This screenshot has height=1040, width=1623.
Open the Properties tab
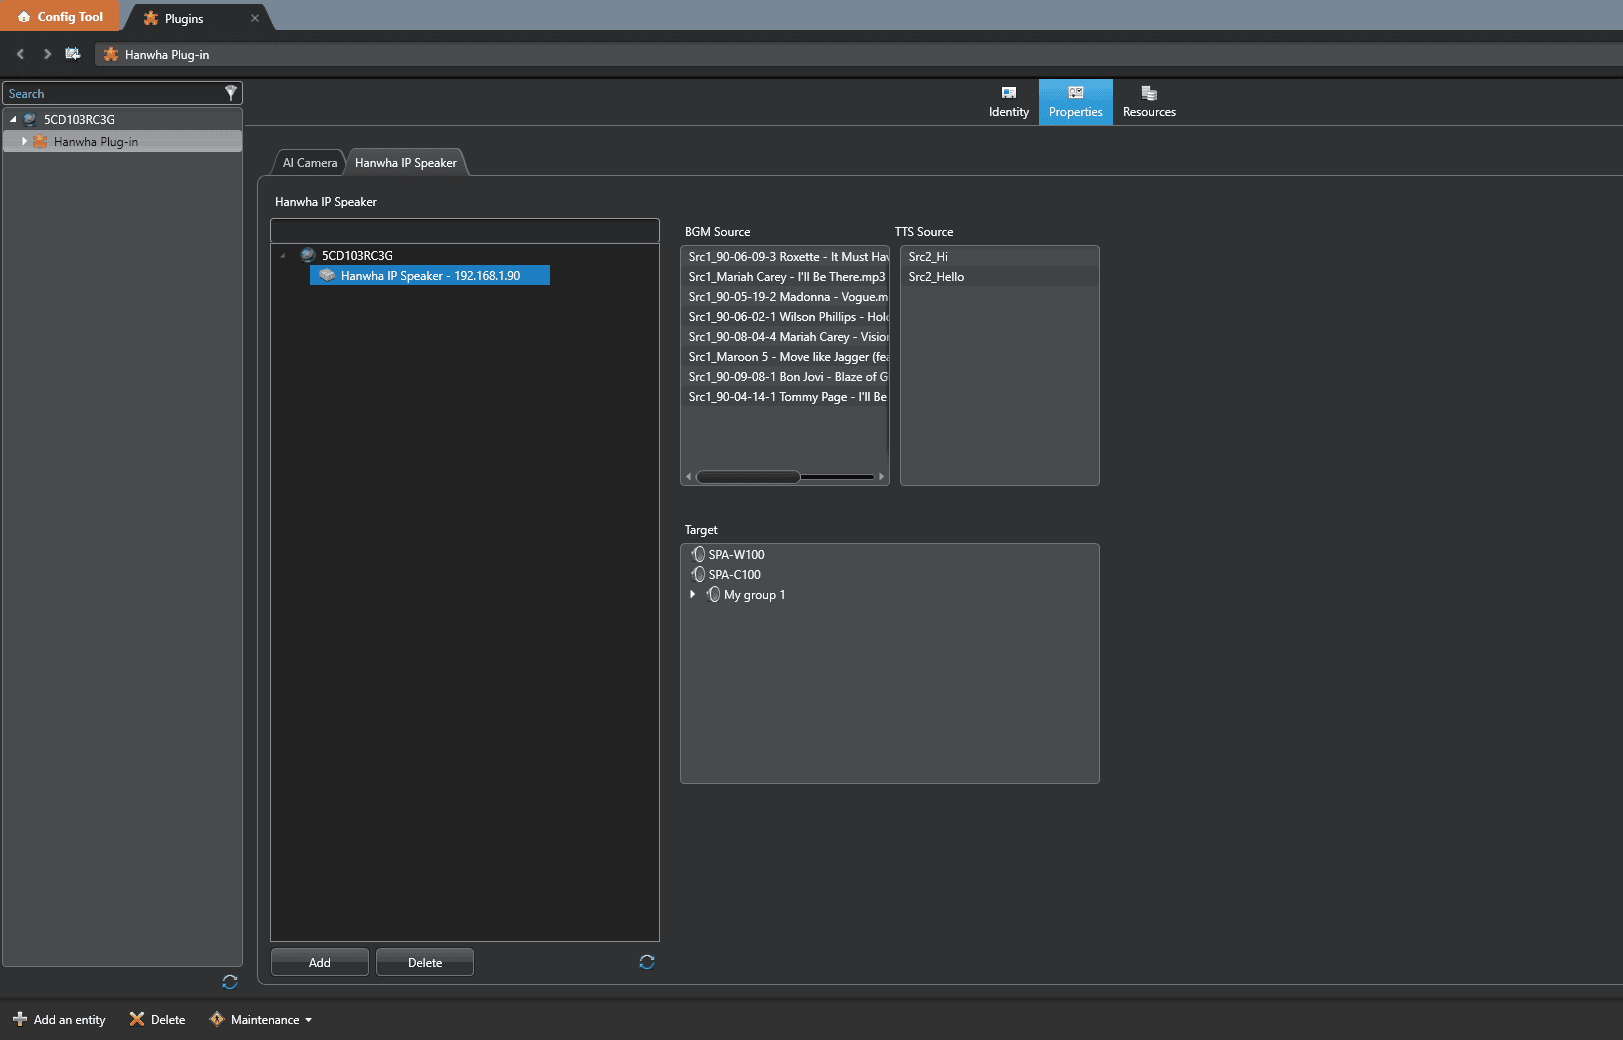(1075, 102)
